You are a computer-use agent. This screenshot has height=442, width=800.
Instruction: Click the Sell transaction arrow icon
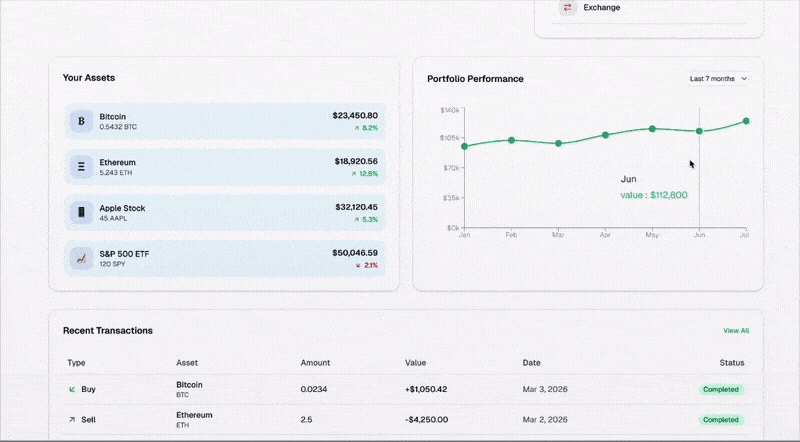(72, 420)
